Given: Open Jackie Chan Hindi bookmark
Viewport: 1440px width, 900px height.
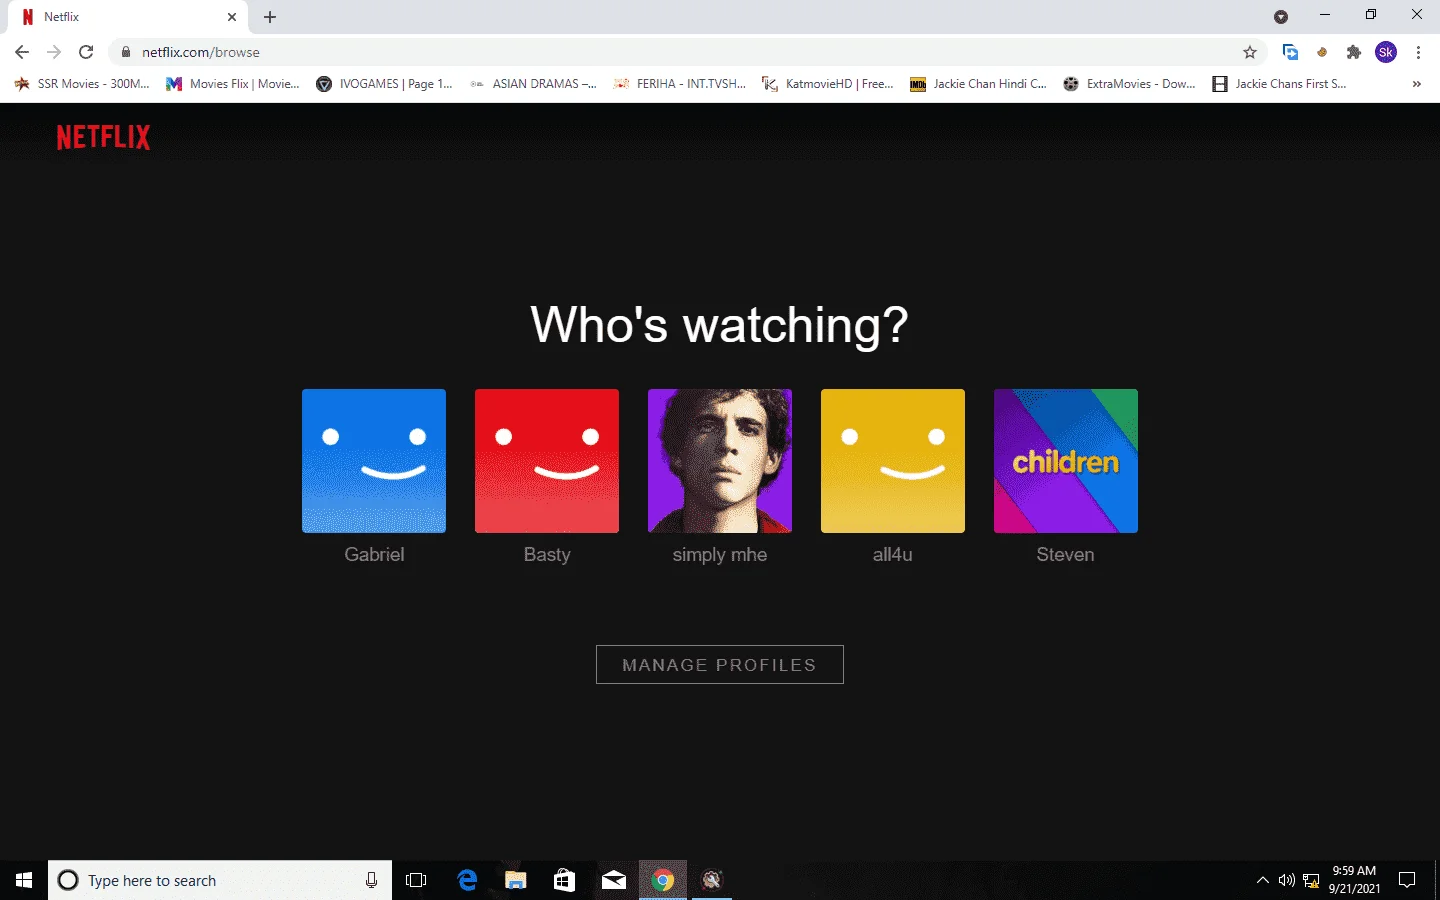Looking at the screenshot, I should 979,84.
